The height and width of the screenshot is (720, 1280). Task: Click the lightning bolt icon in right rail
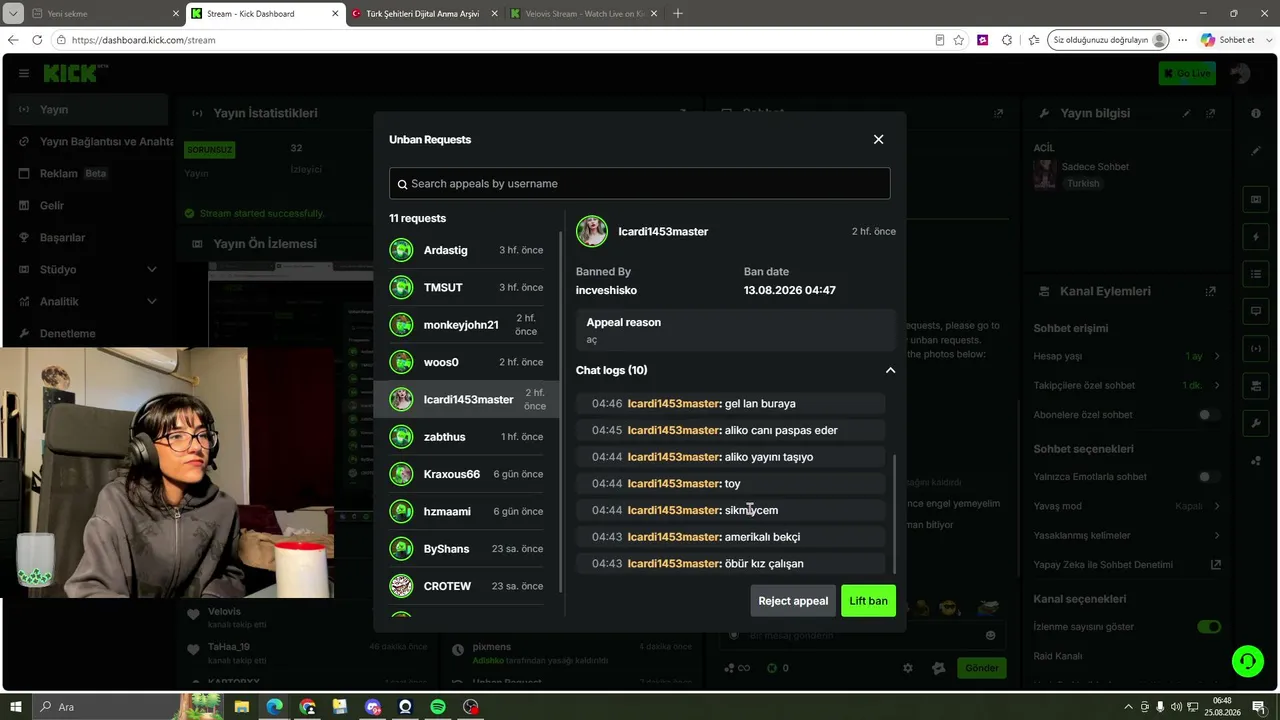[1256, 237]
